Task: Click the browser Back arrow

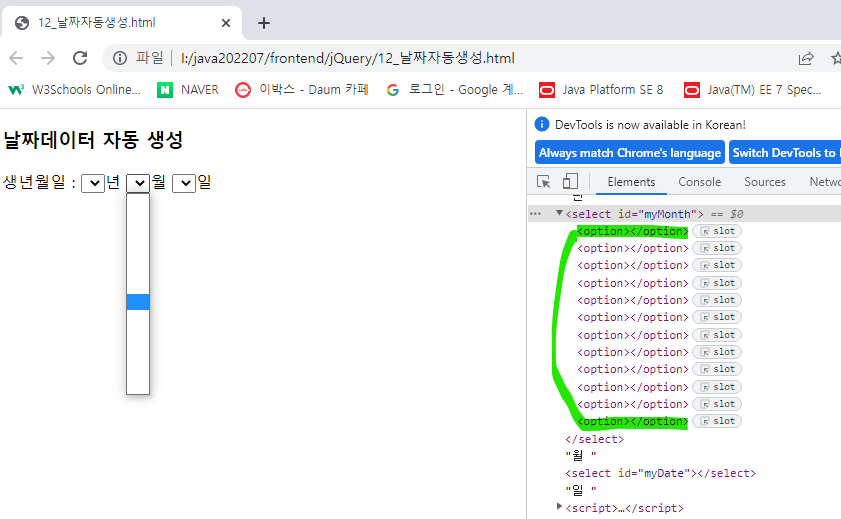Action: (x=16, y=58)
